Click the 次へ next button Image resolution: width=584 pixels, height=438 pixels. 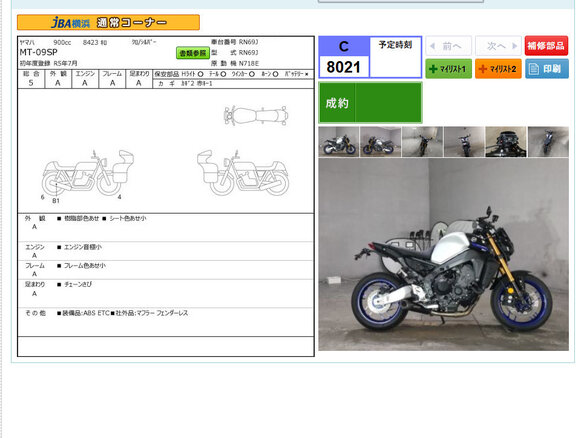(498, 46)
